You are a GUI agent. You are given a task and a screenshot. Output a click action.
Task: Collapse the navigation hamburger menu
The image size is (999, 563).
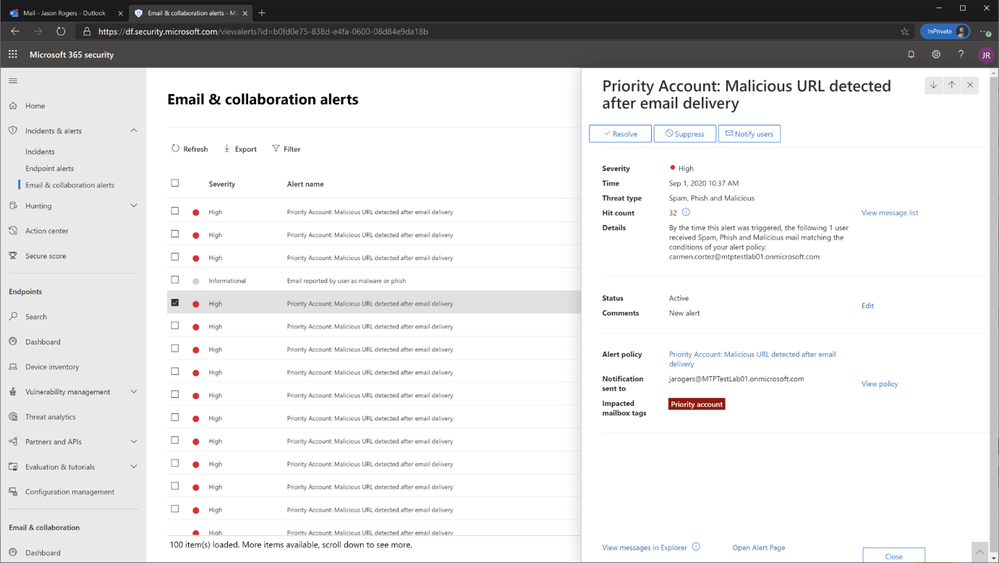(x=13, y=81)
